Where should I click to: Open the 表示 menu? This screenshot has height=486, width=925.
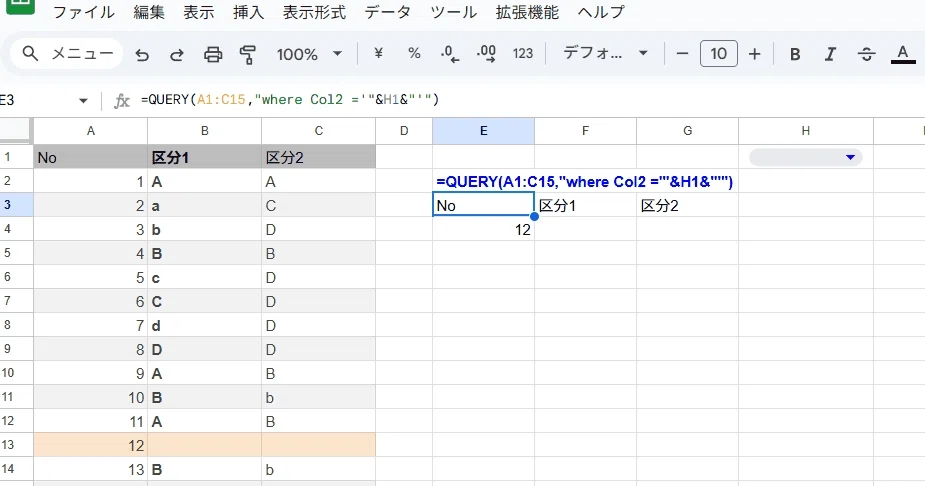point(198,12)
